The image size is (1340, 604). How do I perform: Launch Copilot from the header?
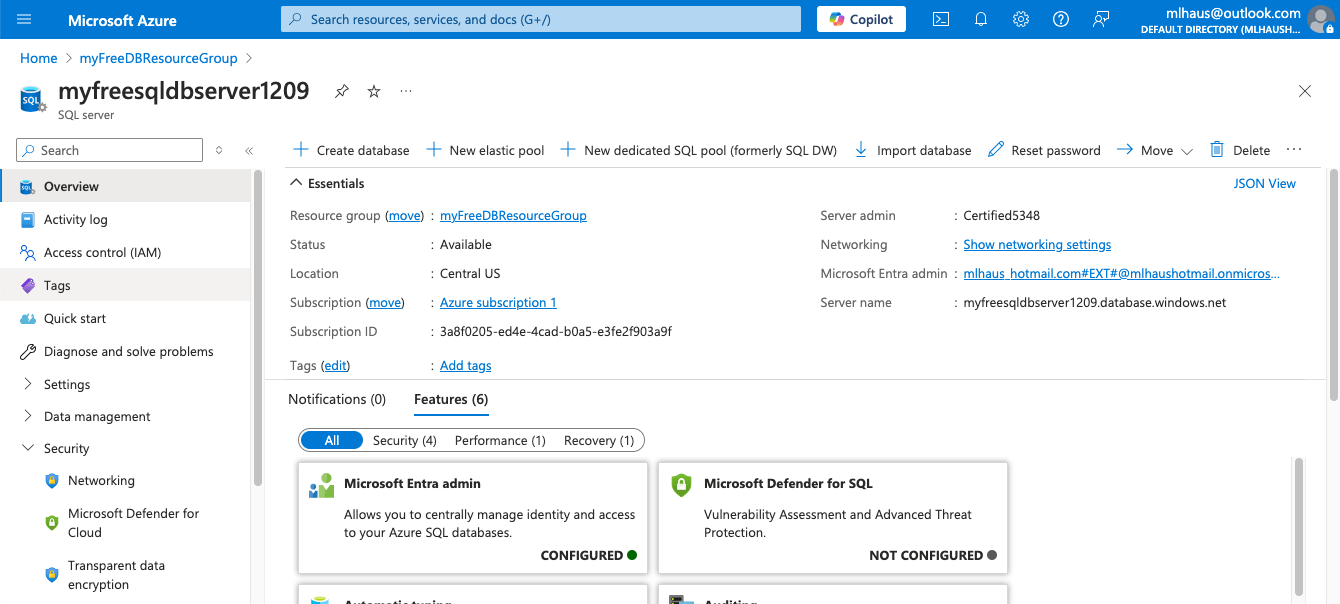pyautogui.click(x=862, y=19)
